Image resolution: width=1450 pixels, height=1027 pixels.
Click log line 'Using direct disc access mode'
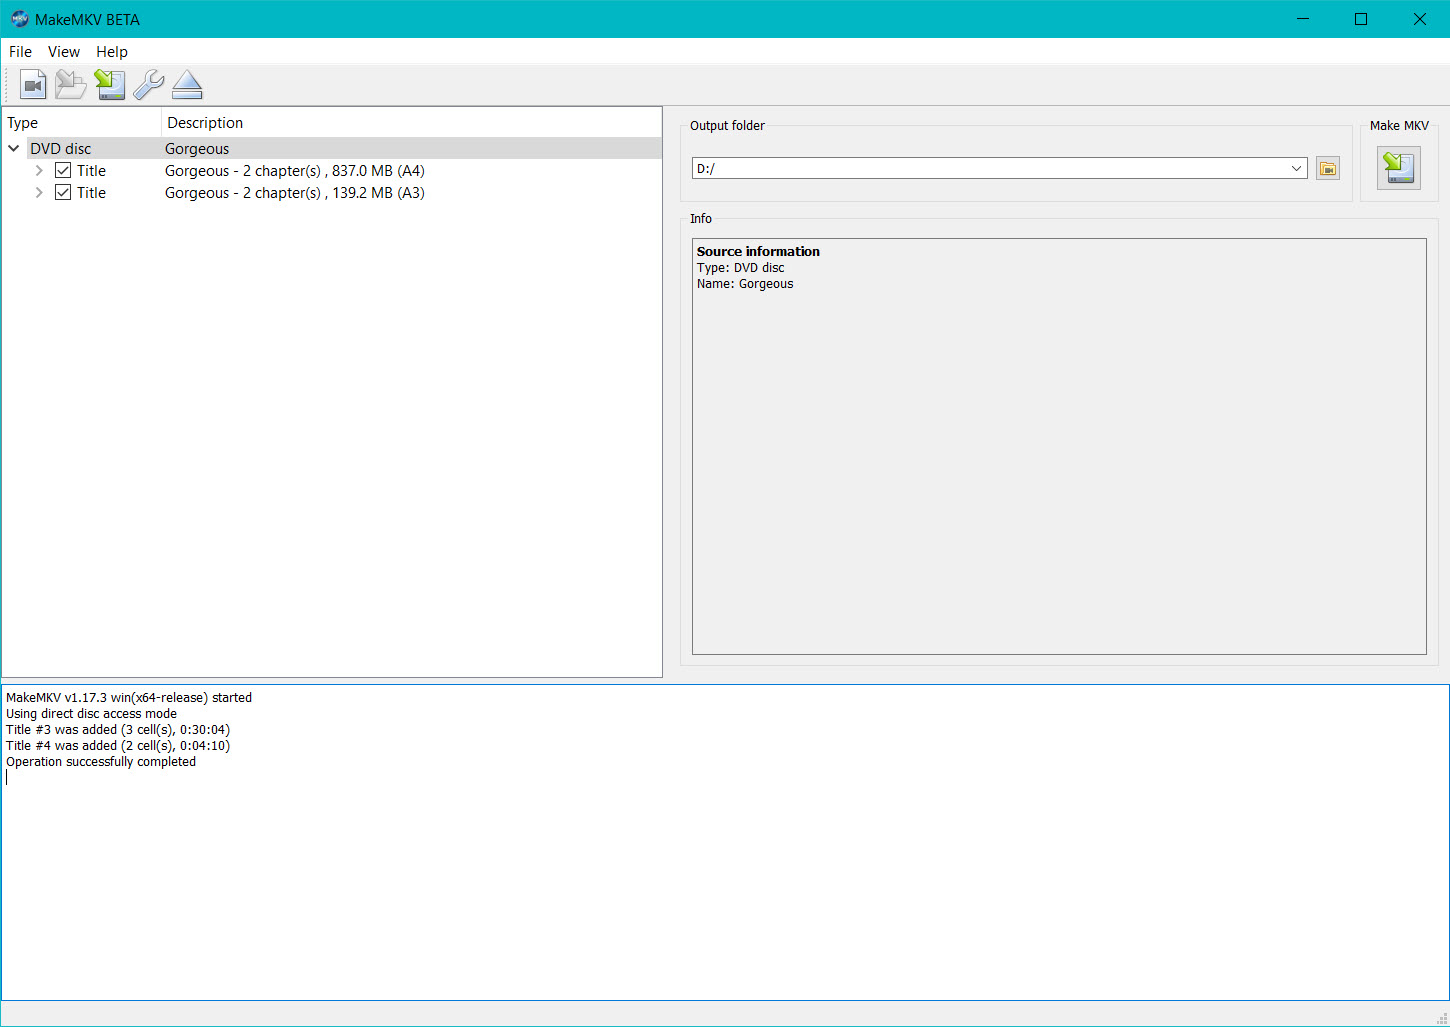(x=91, y=714)
